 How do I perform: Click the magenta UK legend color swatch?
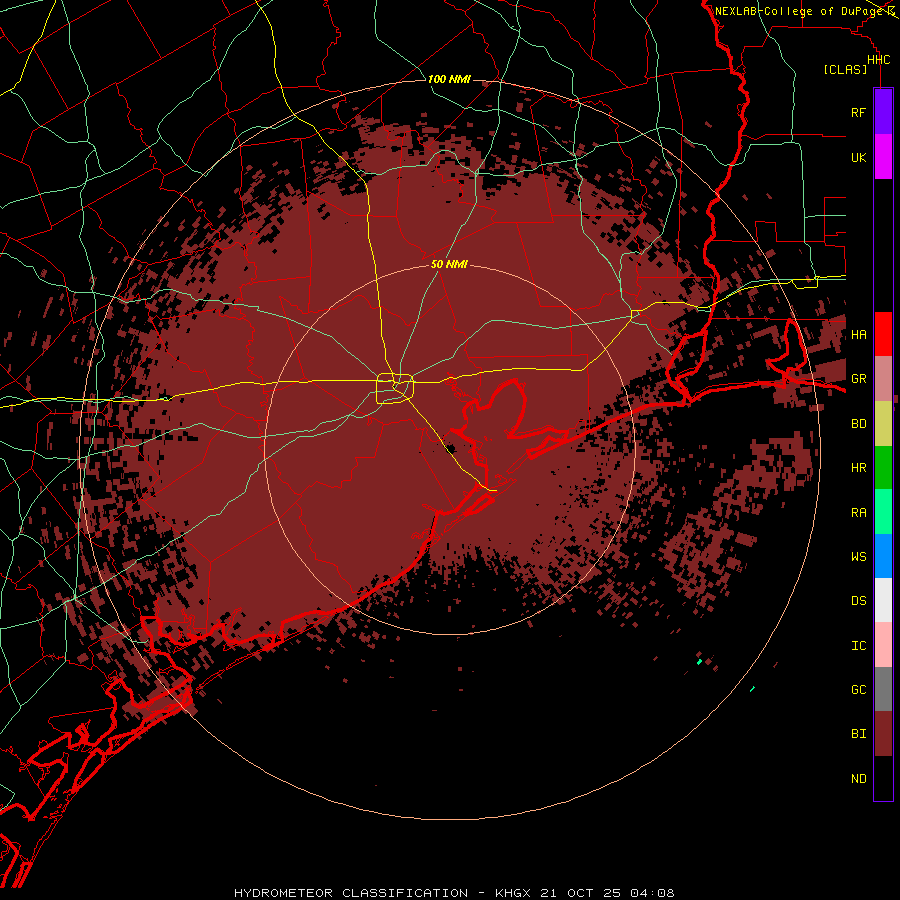click(x=883, y=157)
